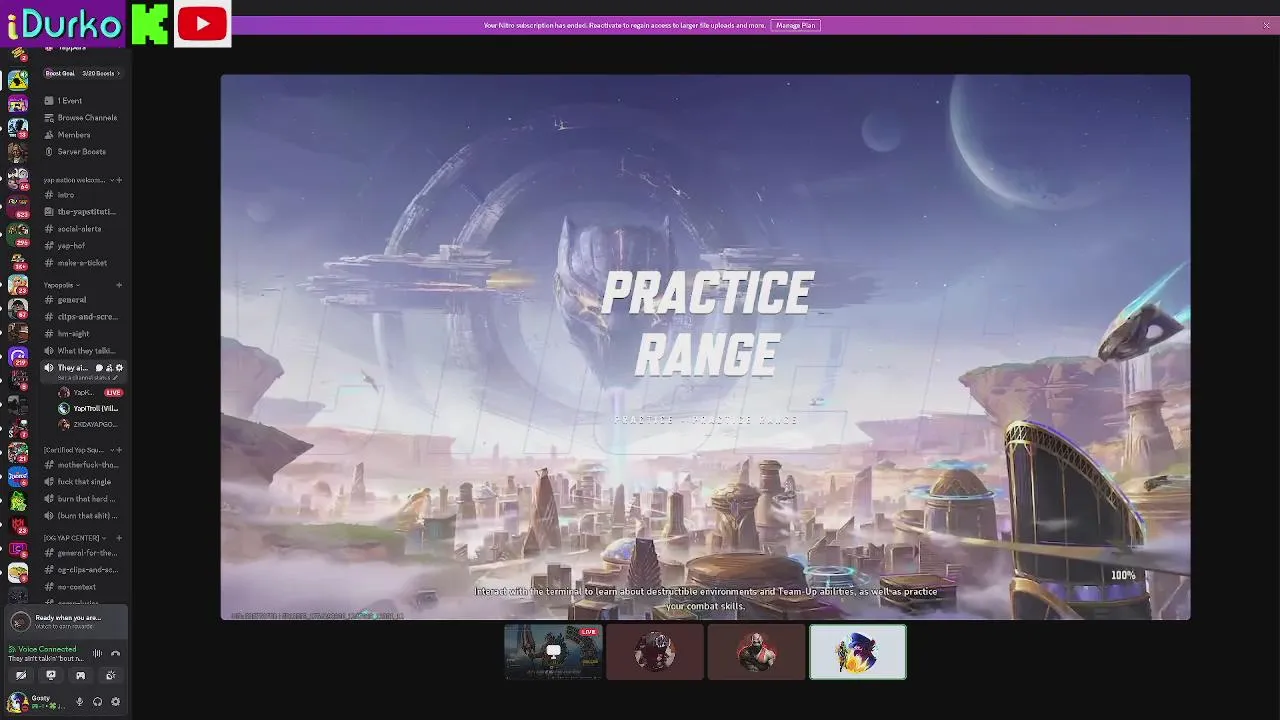Click the green Kick logo in overlay

point(150,23)
